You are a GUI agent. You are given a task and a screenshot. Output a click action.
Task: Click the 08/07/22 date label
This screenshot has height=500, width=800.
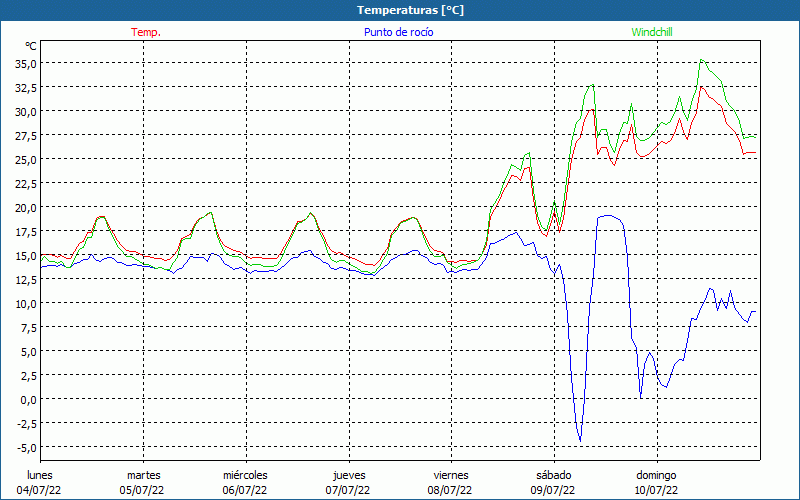pos(450,490)
